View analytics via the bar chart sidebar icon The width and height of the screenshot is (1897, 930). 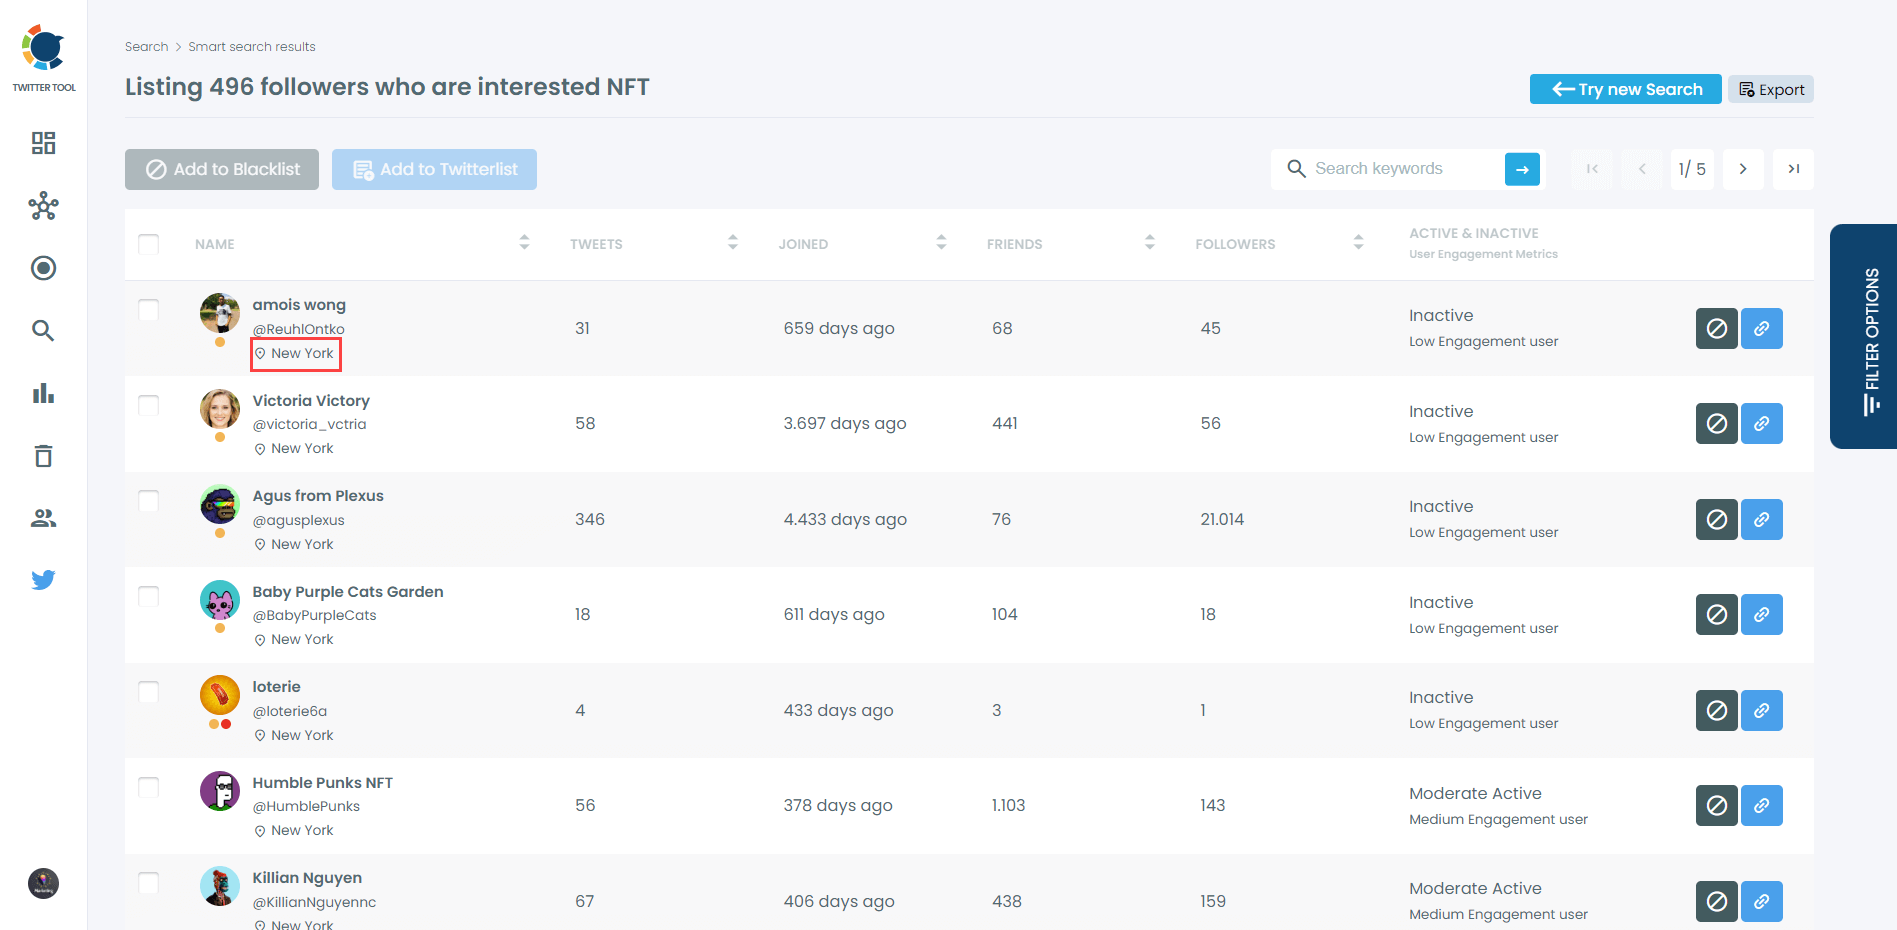(x=43, y=393)
